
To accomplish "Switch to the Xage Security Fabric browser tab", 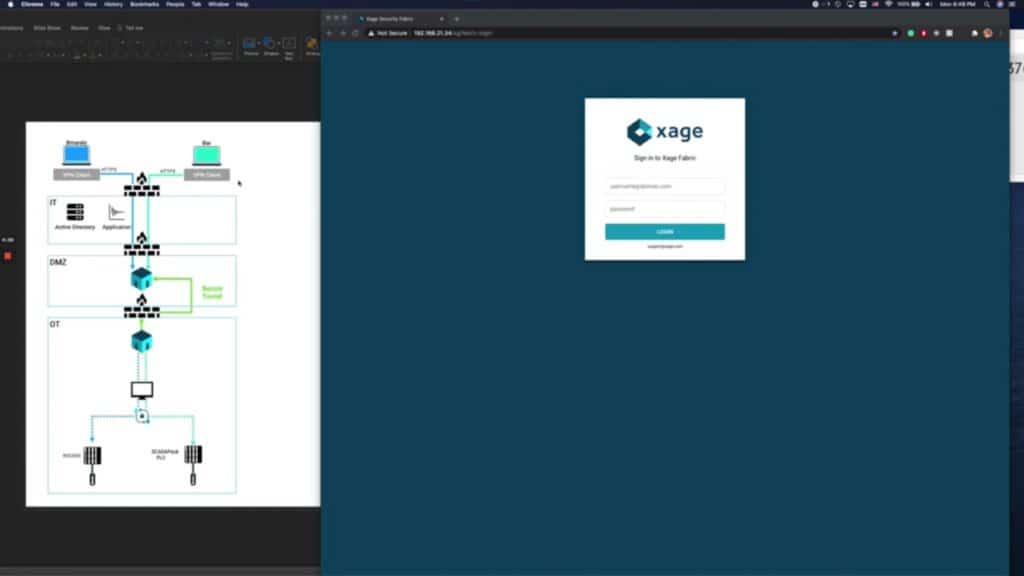I will [x=390, y=18].
